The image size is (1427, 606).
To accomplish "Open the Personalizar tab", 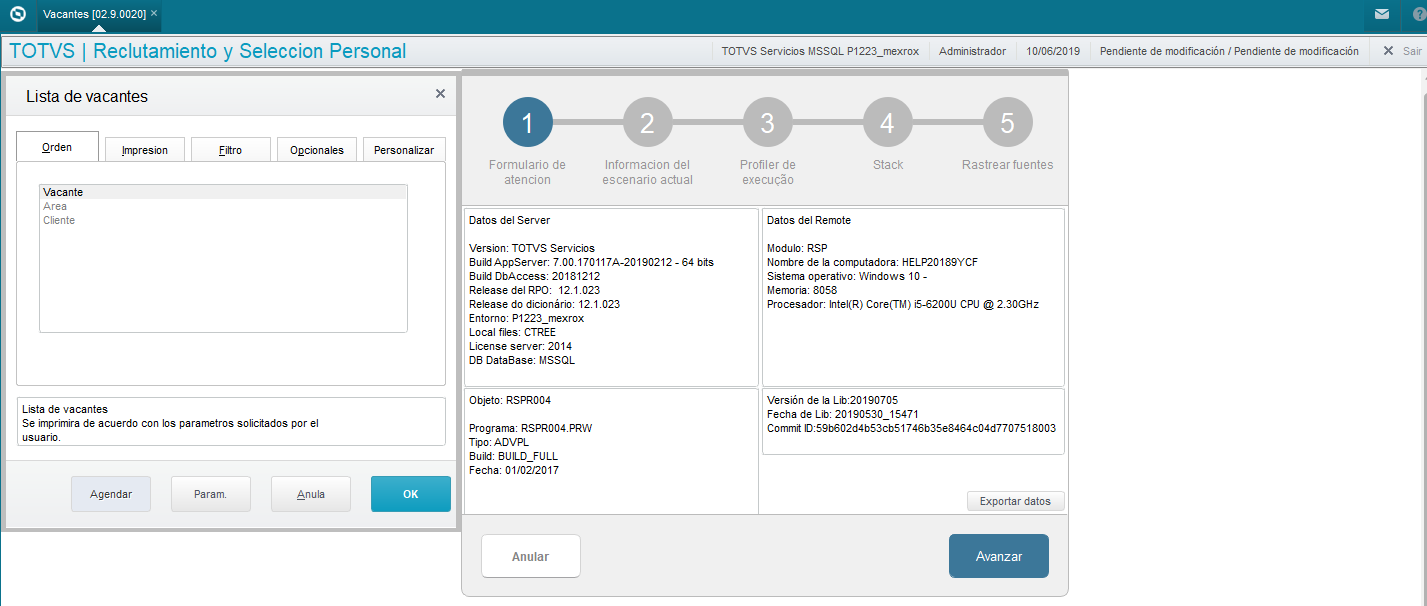I will (x=404, y=150).
